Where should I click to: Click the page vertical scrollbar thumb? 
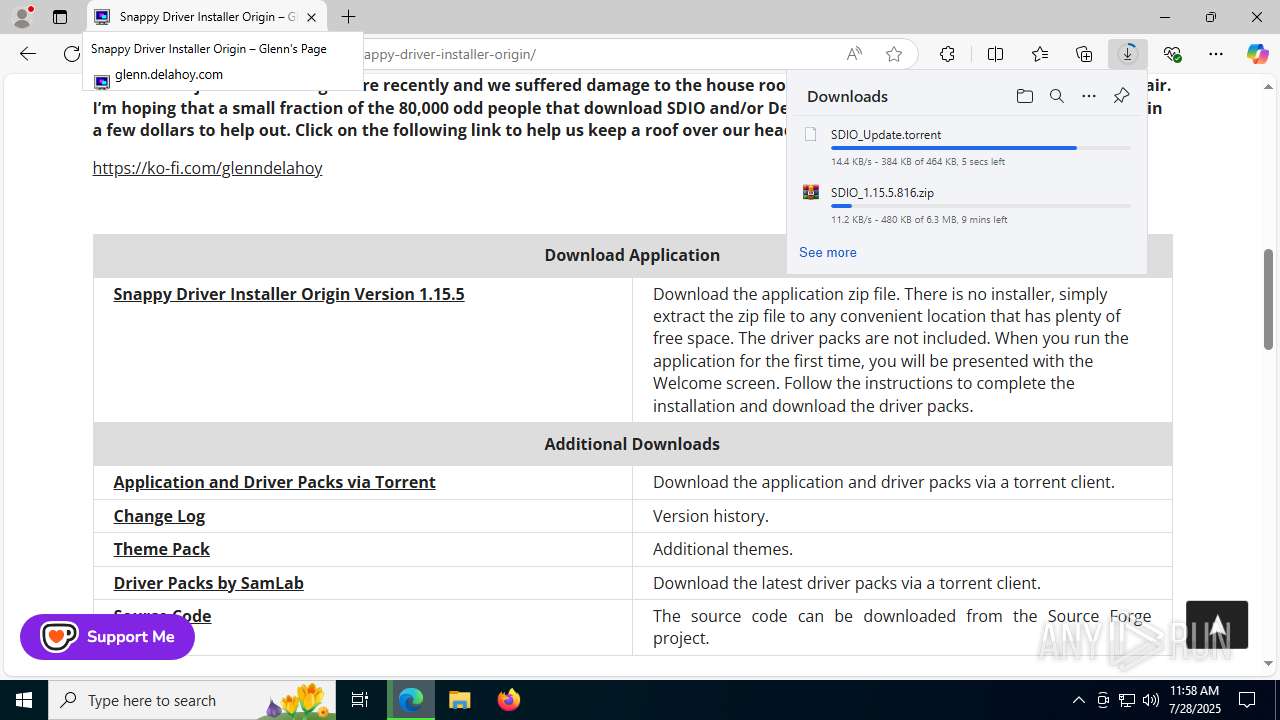click(x=1268, y=299)
